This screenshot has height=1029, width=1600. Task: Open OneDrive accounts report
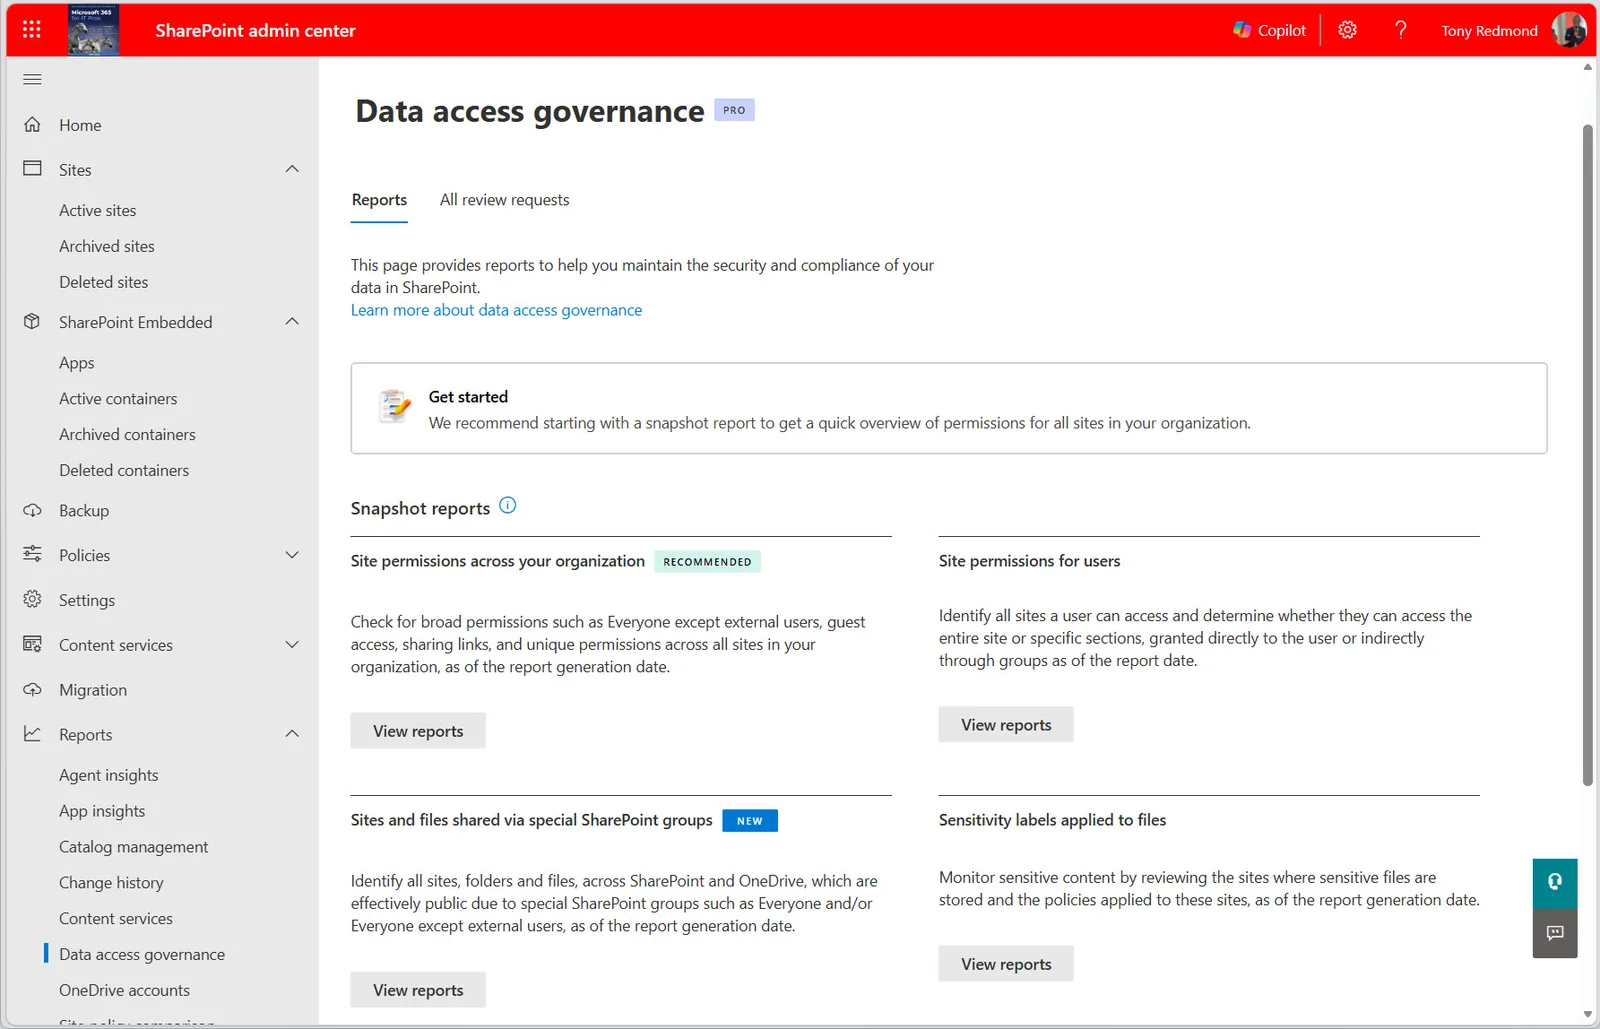(124, 990)
